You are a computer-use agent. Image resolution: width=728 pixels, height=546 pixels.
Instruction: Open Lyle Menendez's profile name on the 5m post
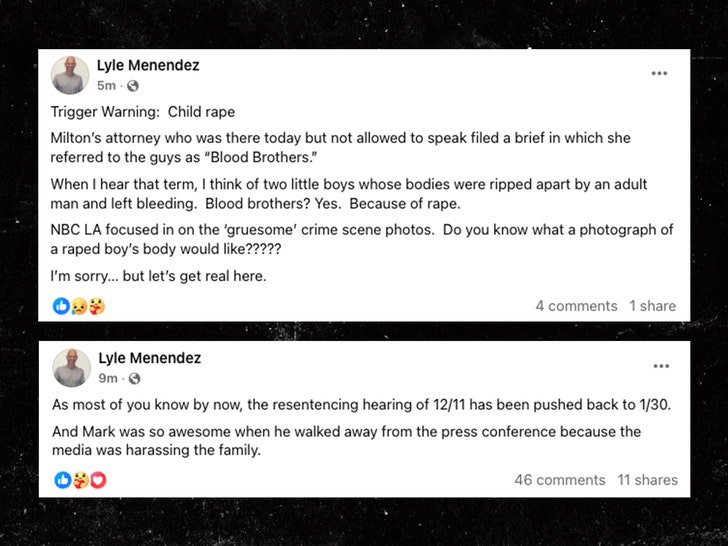point(148,66)
